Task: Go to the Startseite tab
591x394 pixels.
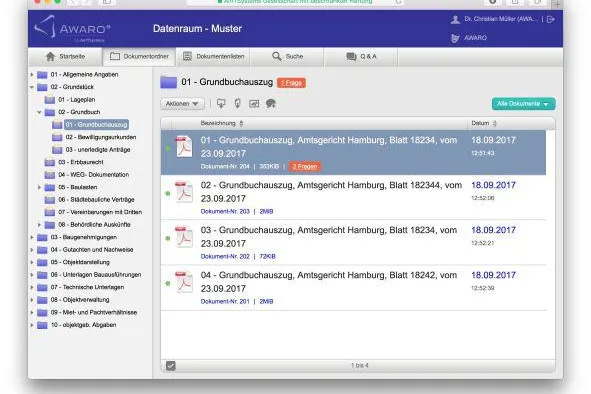Action: point(65,57)
